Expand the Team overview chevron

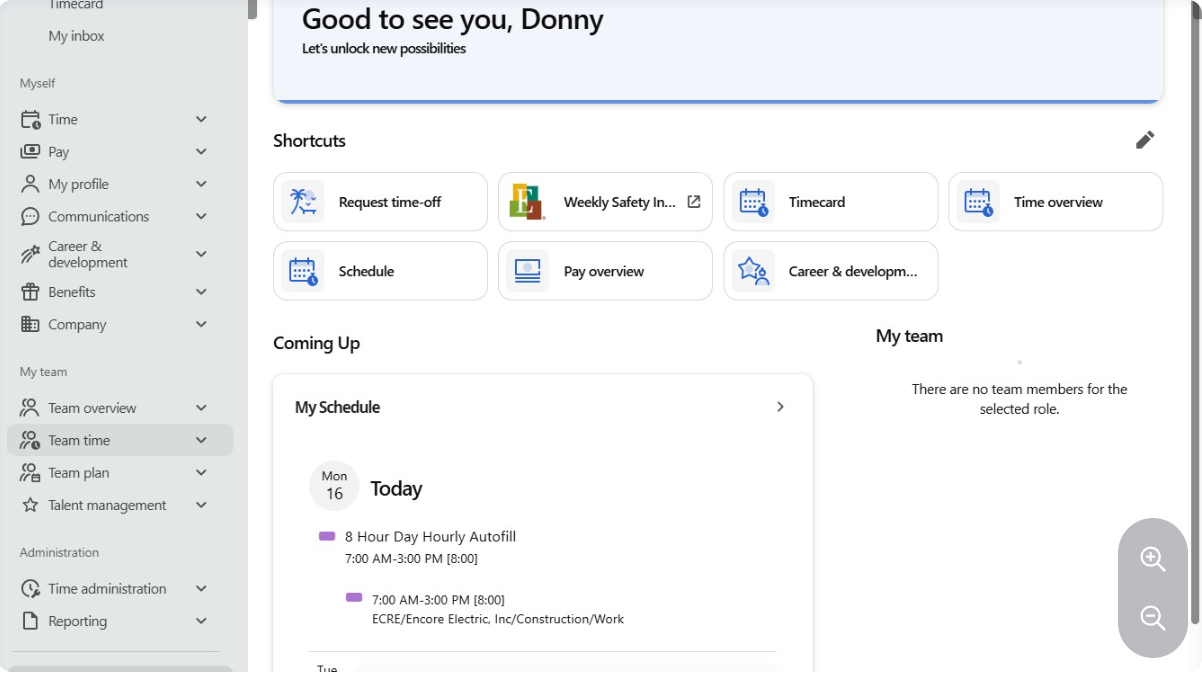coord(201,408)
